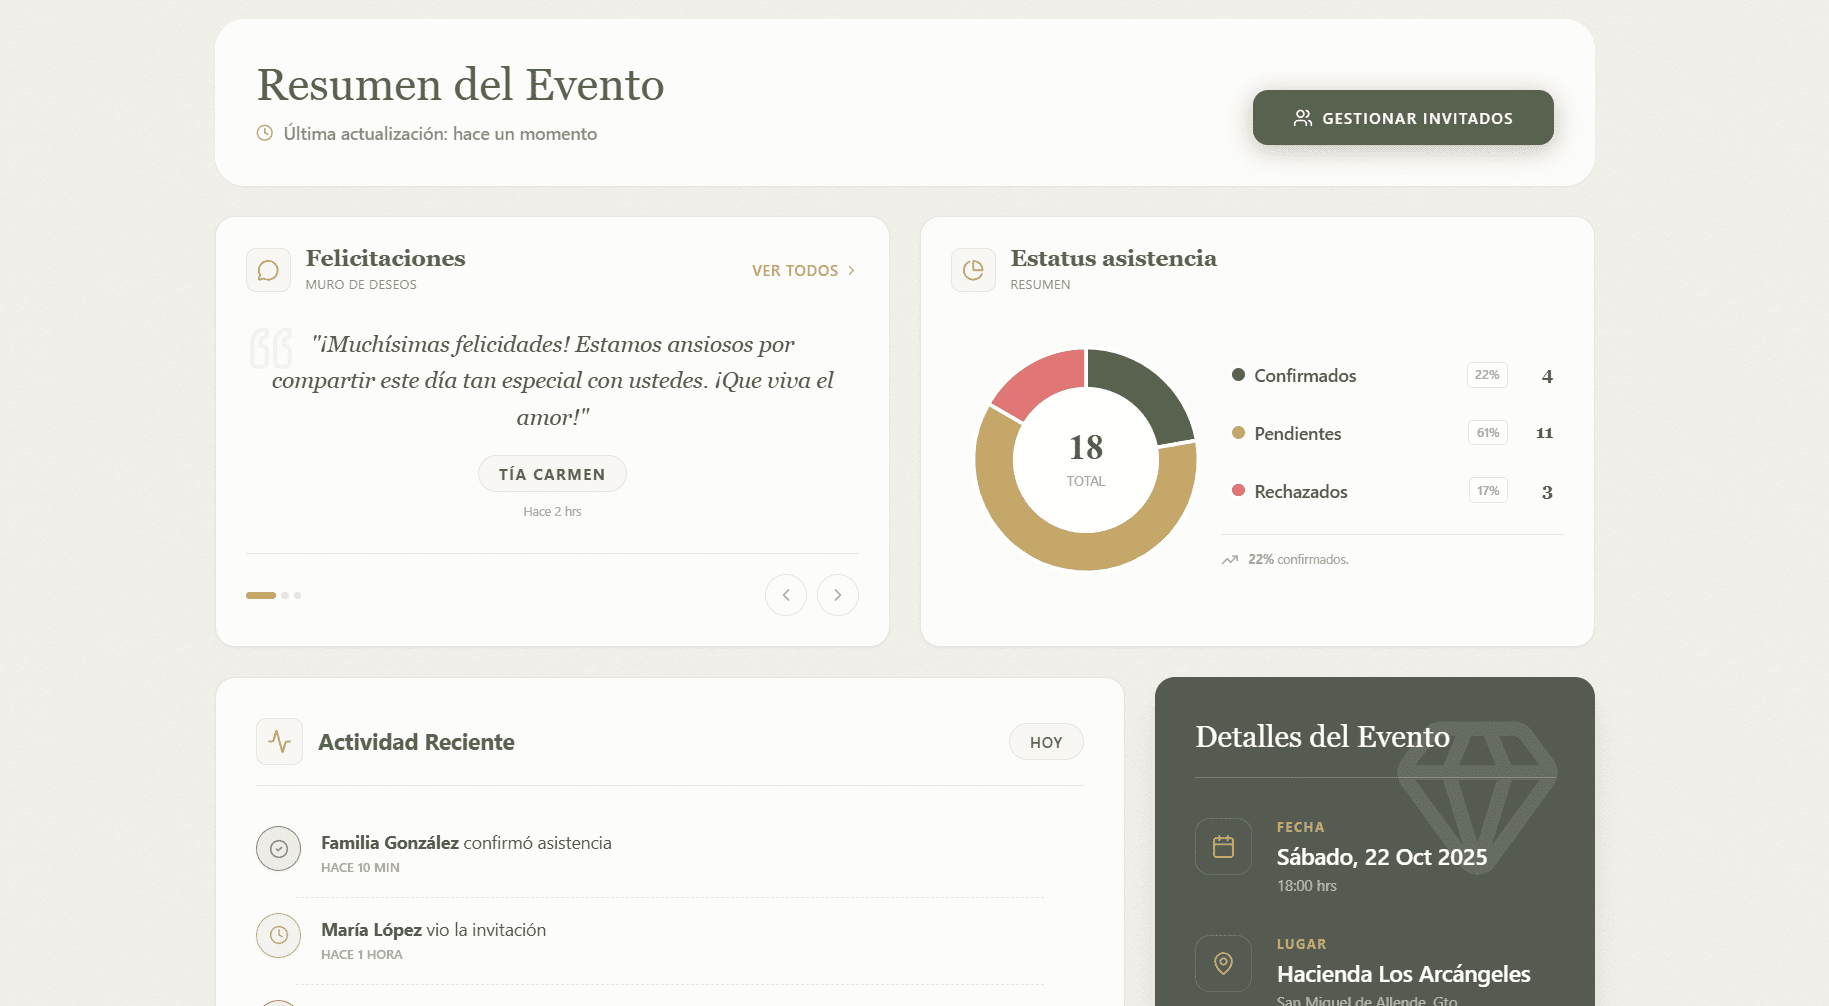1829x1006 pixels.
Task: Switch to the HOY filter in Actividad Reciente
Action: pyautogui.click(x=1045, y=741)
